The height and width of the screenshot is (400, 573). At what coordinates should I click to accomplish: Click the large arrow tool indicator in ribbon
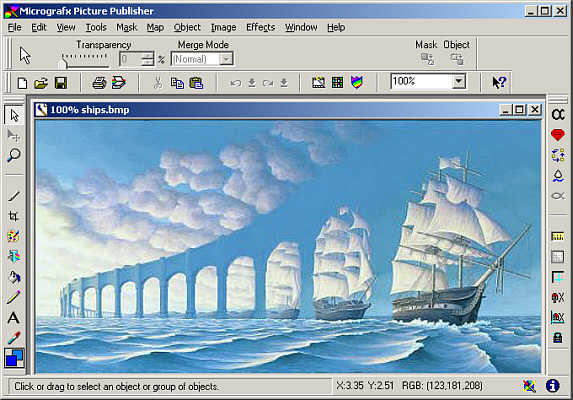(25, 56)
